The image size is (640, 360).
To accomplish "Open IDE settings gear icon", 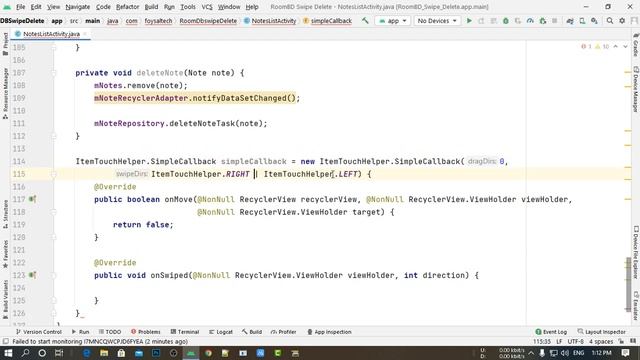I will 622,20.
